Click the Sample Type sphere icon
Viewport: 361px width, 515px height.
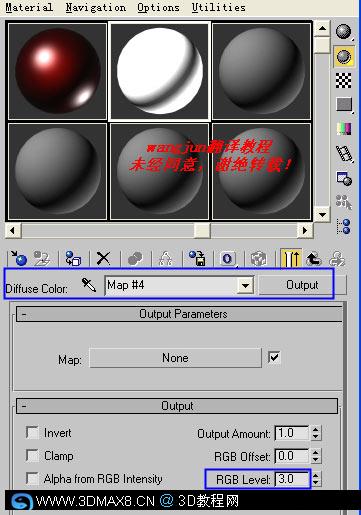(344, 32)
